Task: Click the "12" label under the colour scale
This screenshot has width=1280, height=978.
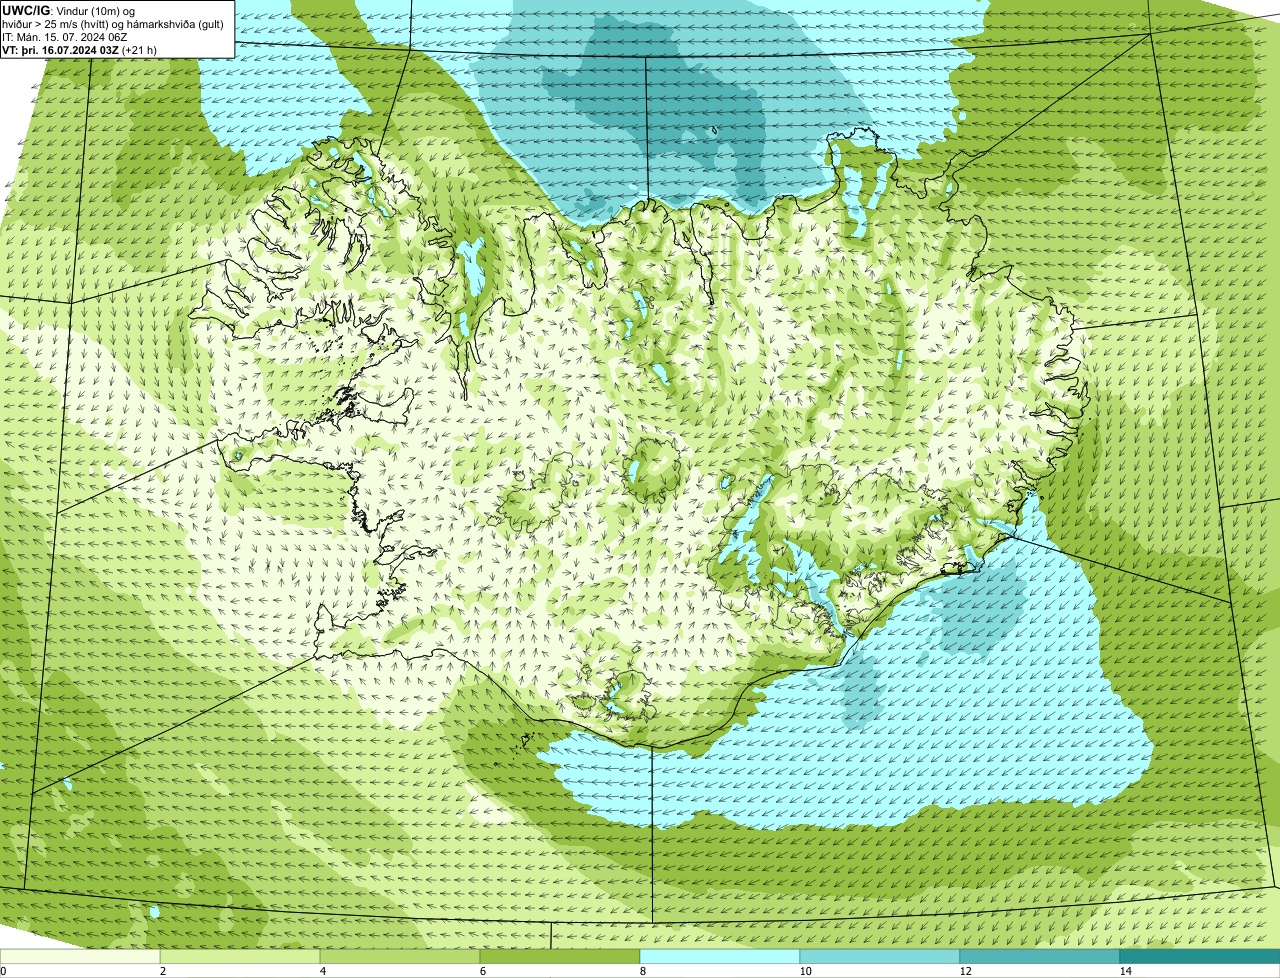Action: [x=965, y=971]
